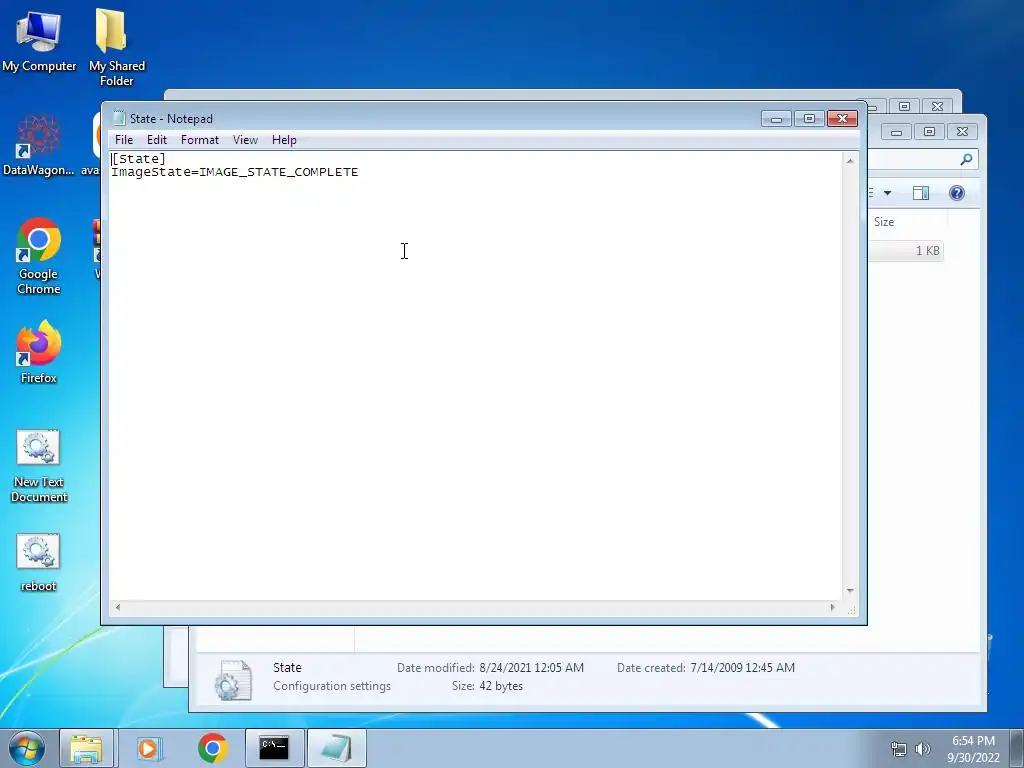Close the front Explorer window
The width and height of the screenshot is (1024, 768).
click(x=963, y=132)
